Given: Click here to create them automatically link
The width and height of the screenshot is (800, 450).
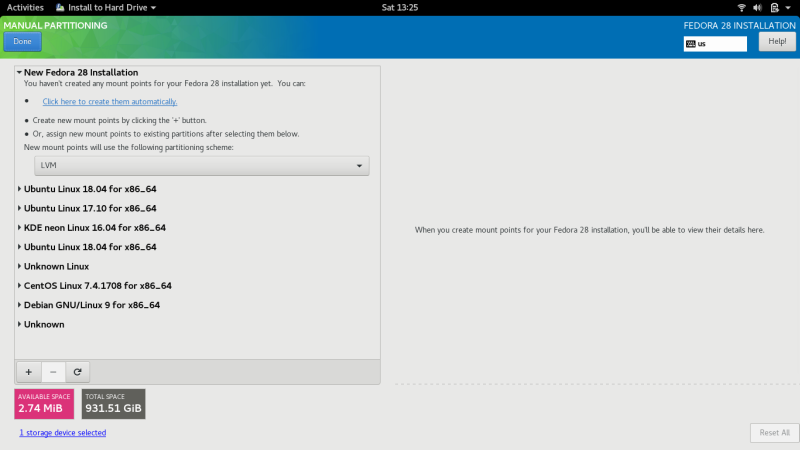Looking at the screenshot, I should [x=110, y=102].
